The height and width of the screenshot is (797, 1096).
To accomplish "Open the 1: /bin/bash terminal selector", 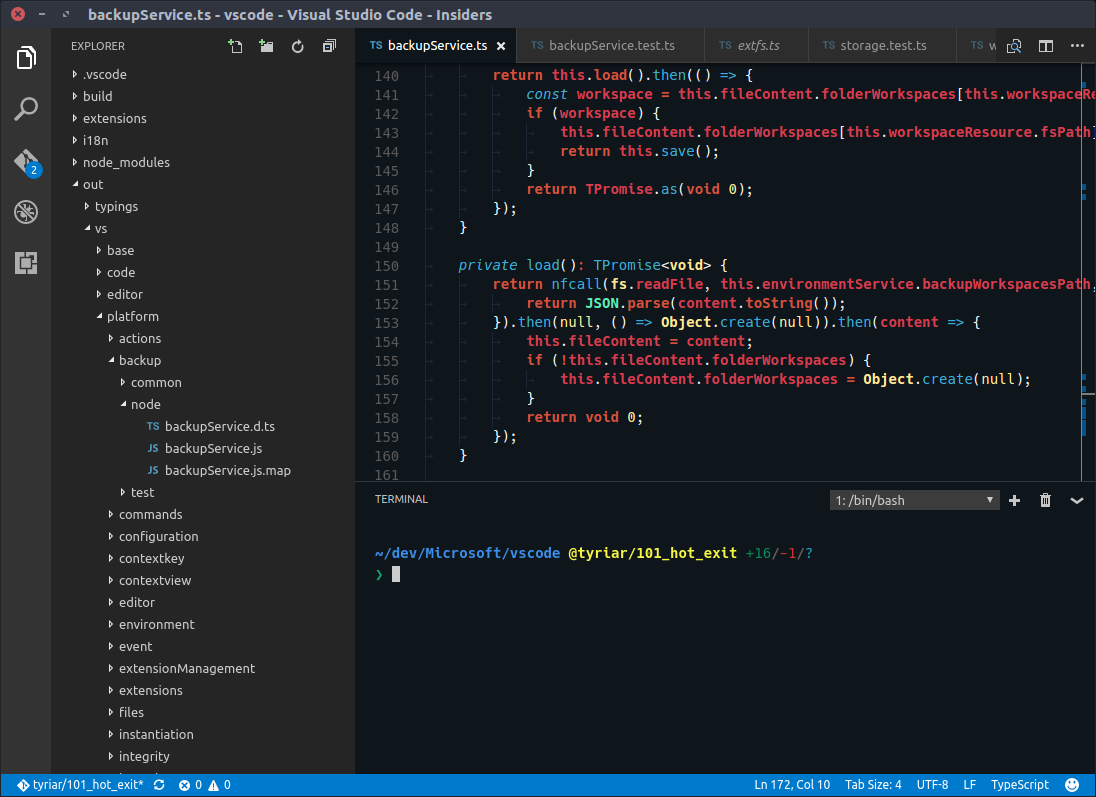I will (913, 500).
